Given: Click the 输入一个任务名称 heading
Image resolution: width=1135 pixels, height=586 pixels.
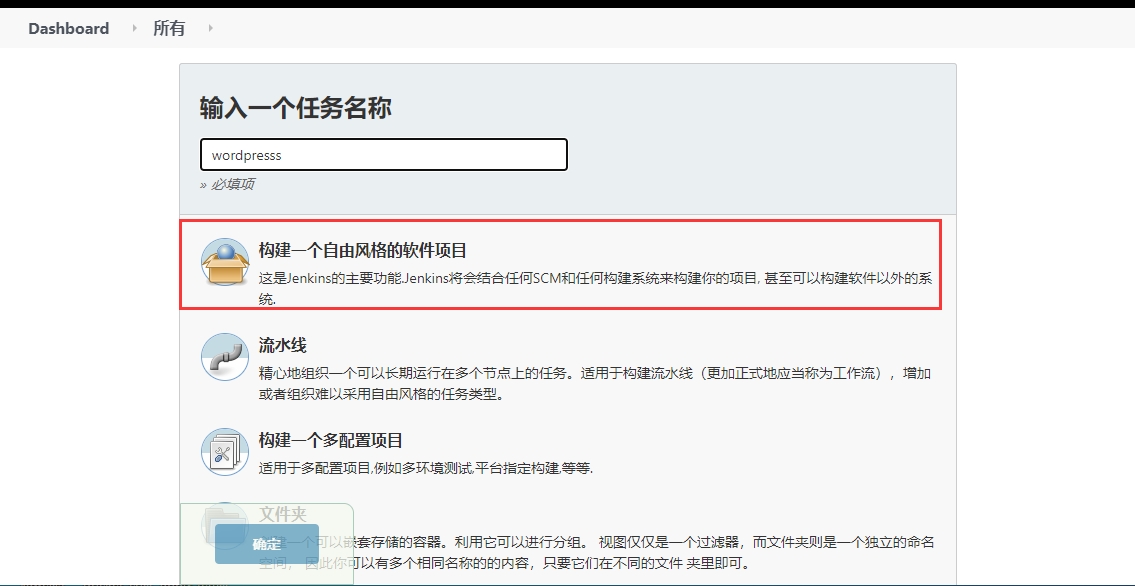Looking at the screenshot, I should pyautogui.click(x=295, y=108).
